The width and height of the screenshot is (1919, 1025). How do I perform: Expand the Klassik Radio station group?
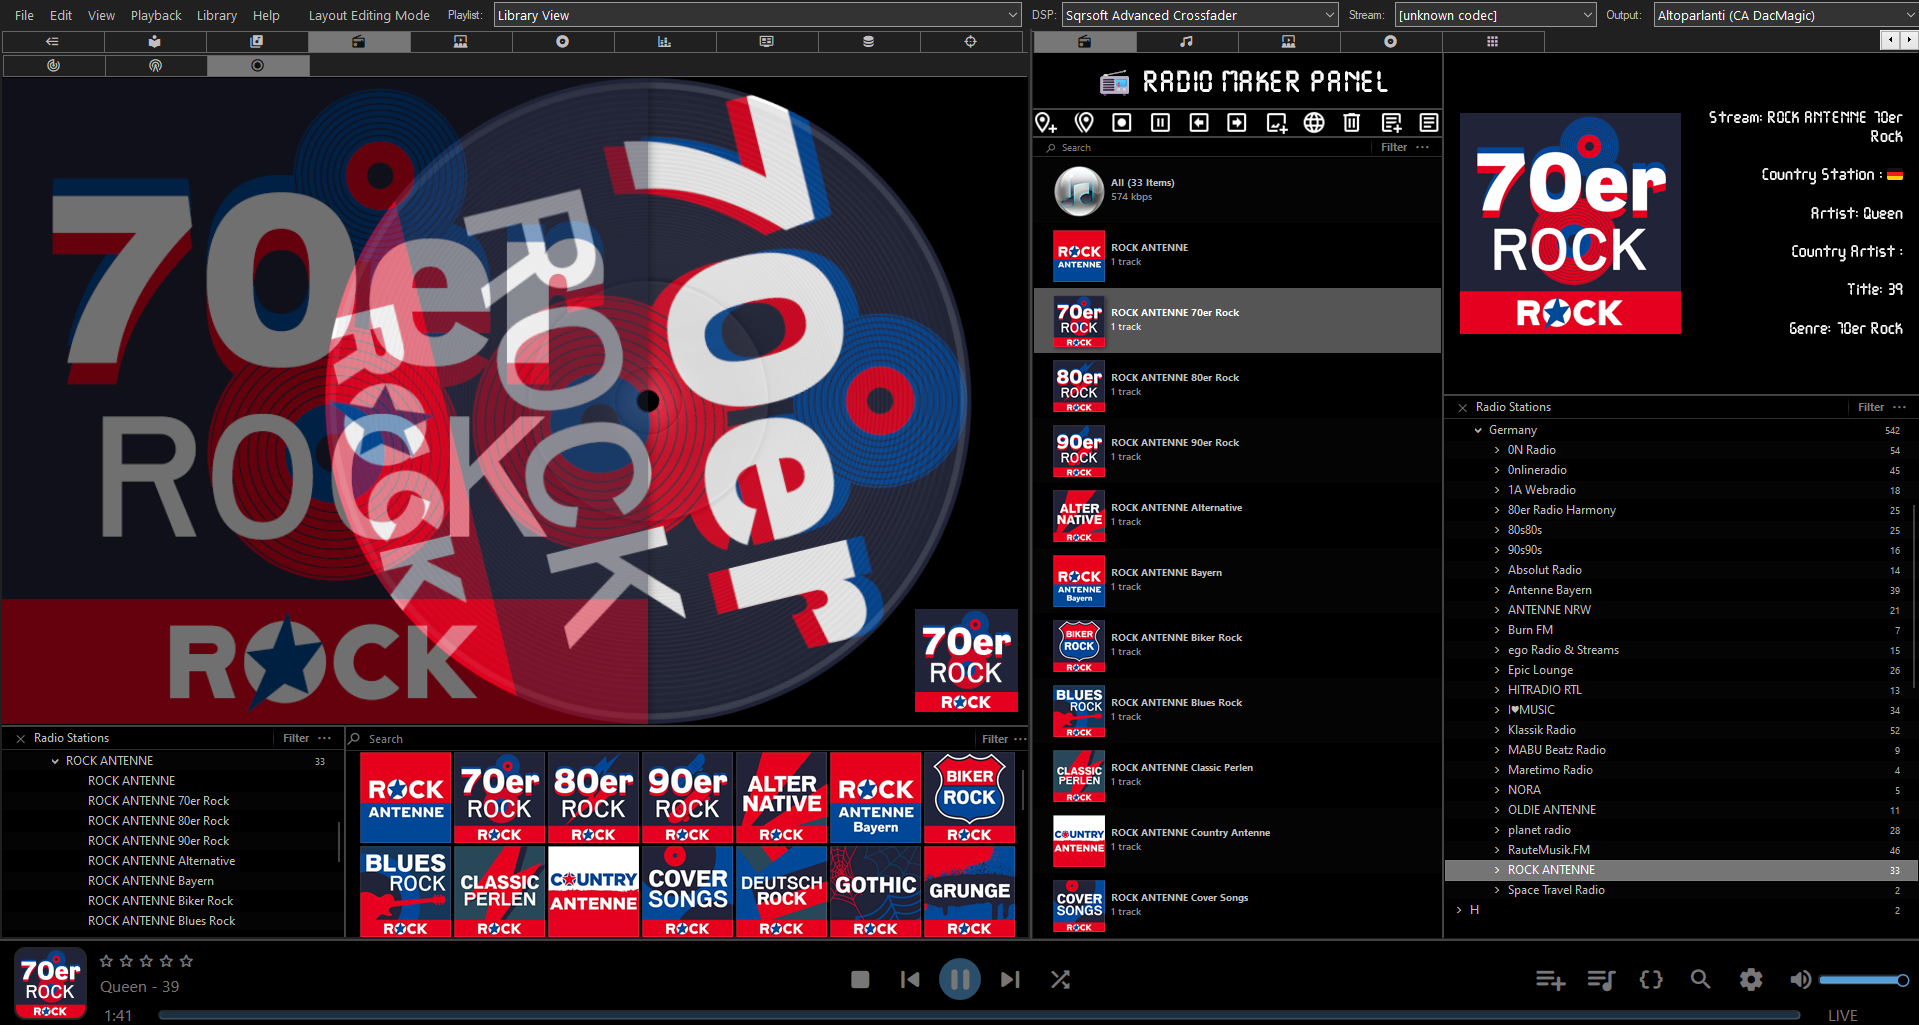click(x=1497, y=730)
